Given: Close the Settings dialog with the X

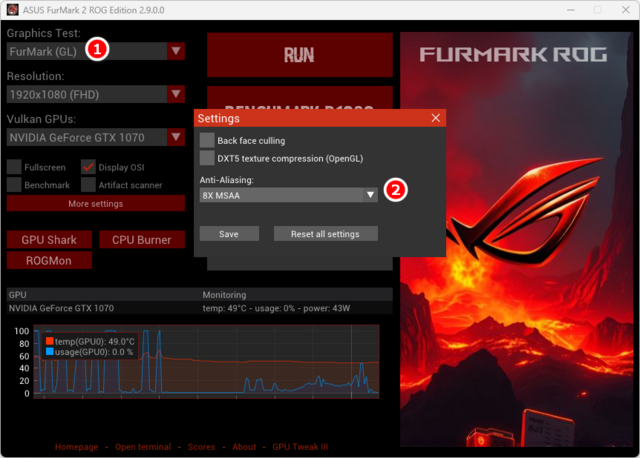Looking at the screenshot, I should [x=435, y=118].
